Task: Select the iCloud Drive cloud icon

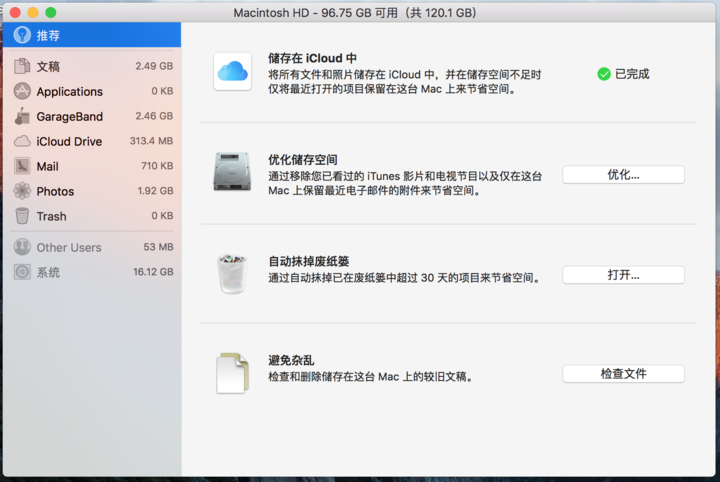Action: click(22, 141)
